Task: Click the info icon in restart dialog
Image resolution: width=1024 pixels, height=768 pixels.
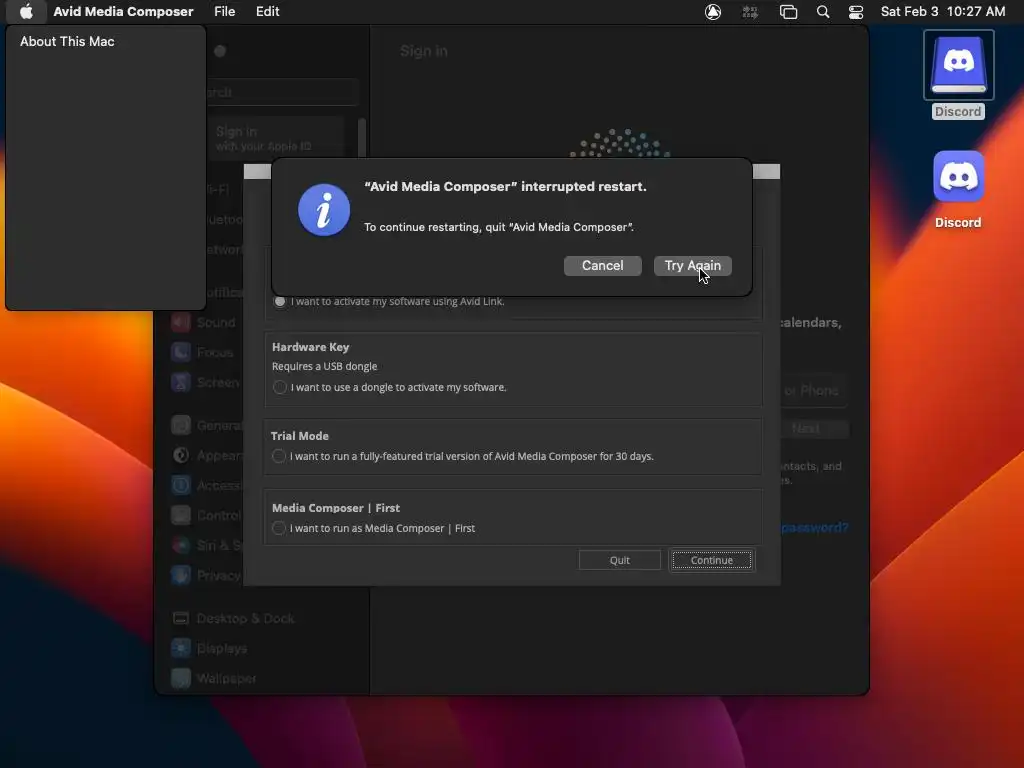Action: 324,210
